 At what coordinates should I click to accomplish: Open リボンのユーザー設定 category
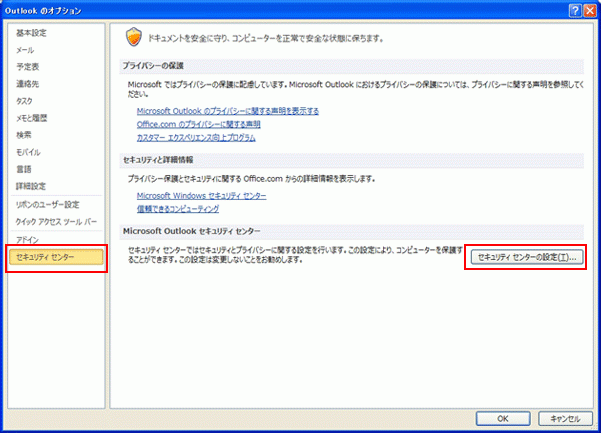(48, 205)
